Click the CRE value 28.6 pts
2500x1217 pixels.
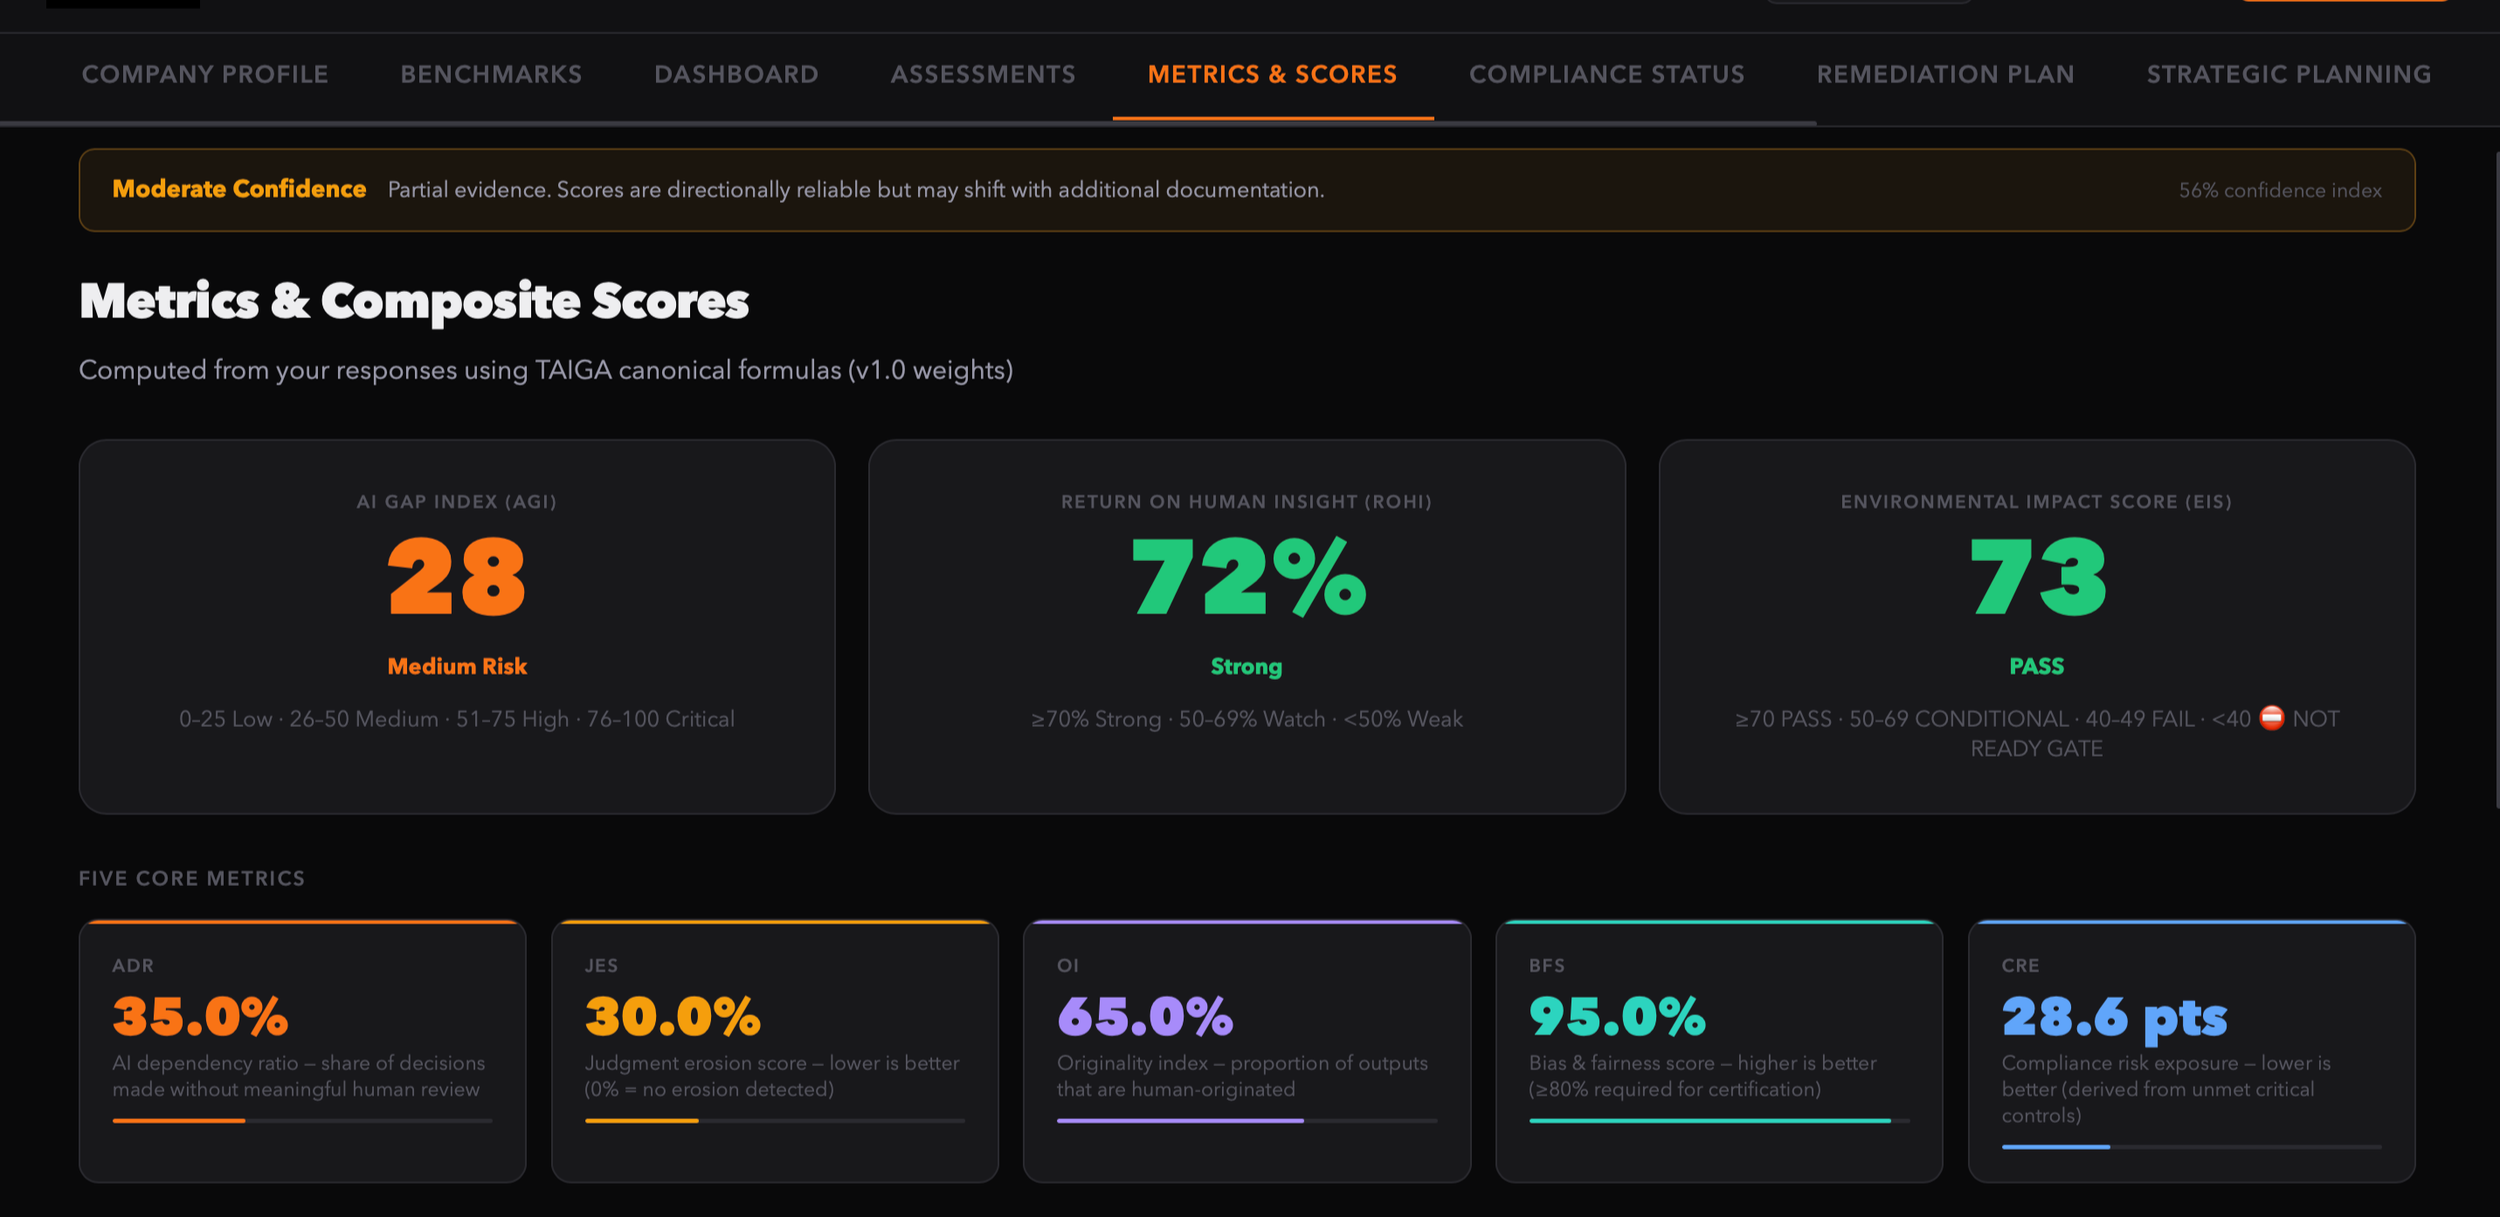(x=2114, y=1018)
